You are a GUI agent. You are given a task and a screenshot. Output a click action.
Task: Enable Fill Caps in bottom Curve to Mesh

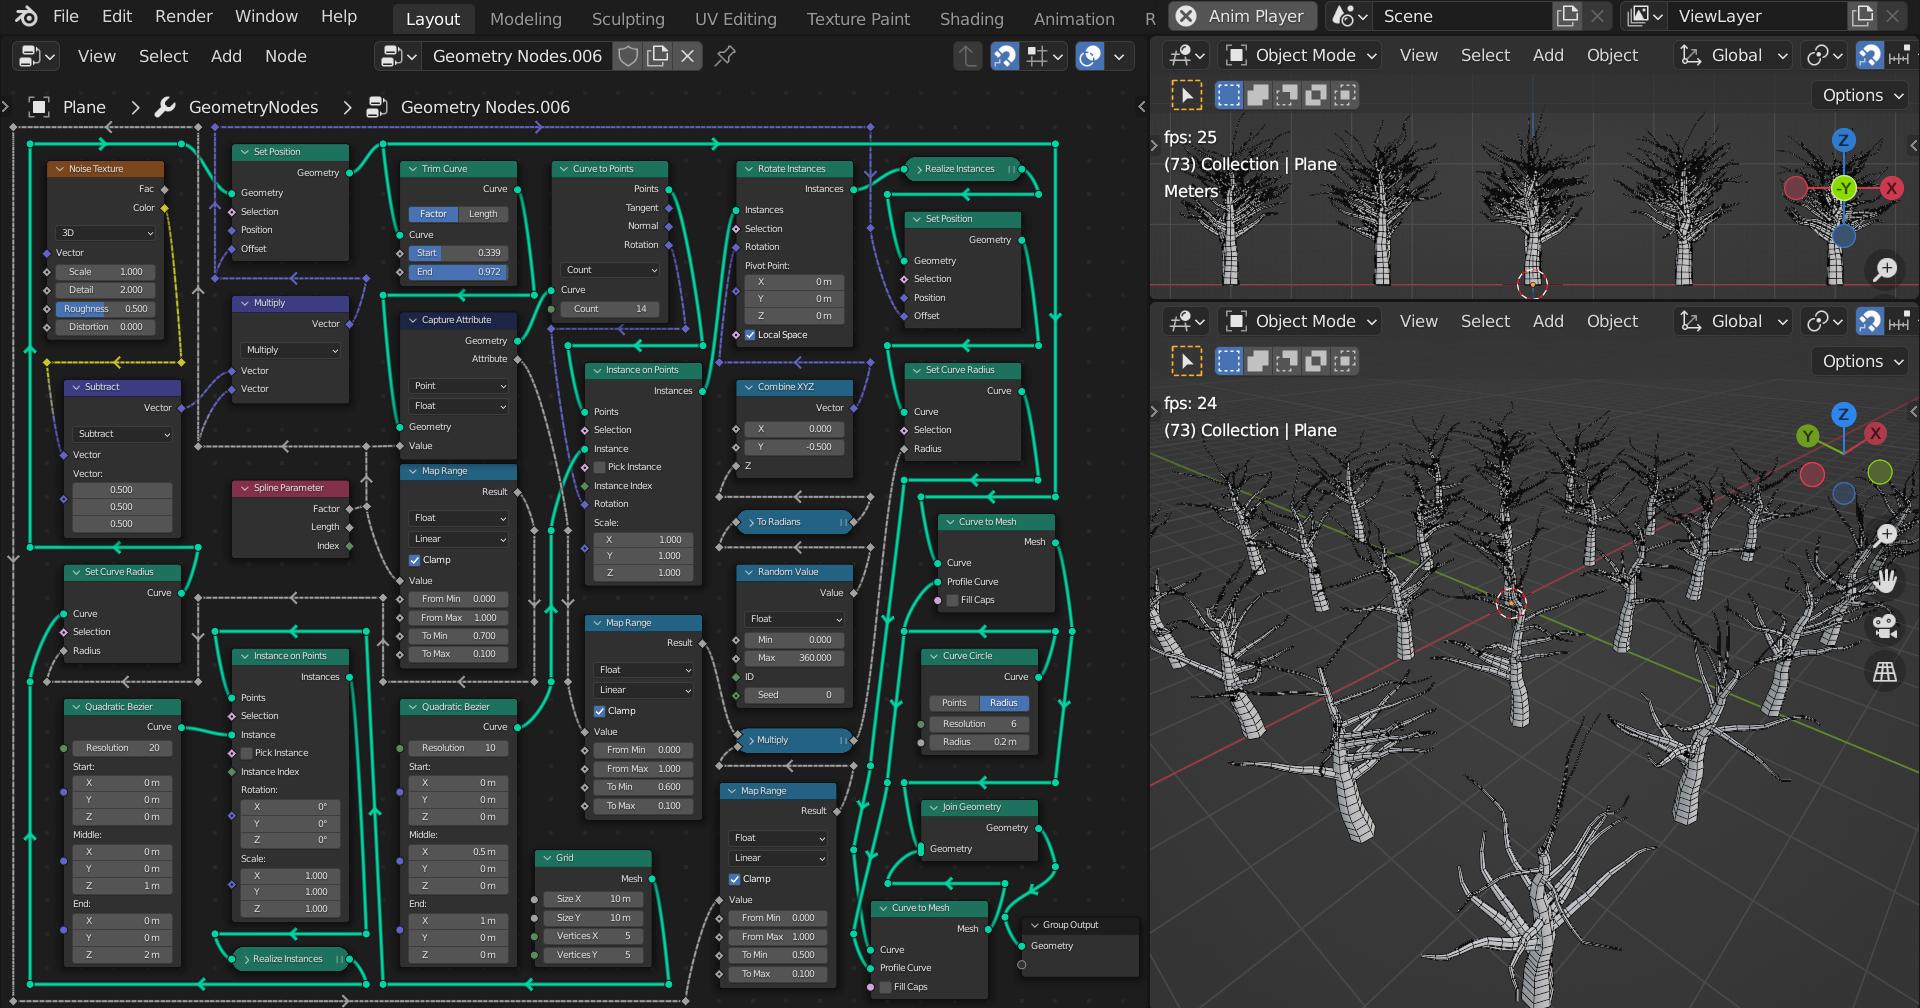coord(885,987)
